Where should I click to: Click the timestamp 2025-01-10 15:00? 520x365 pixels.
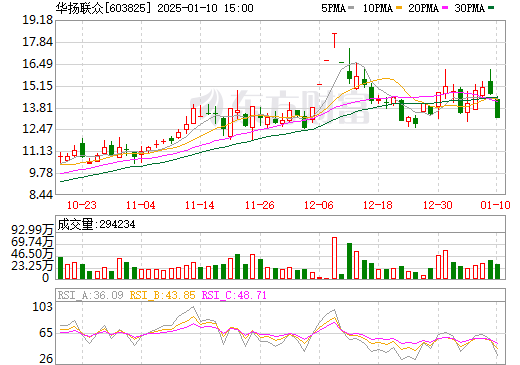click(205, 8)
